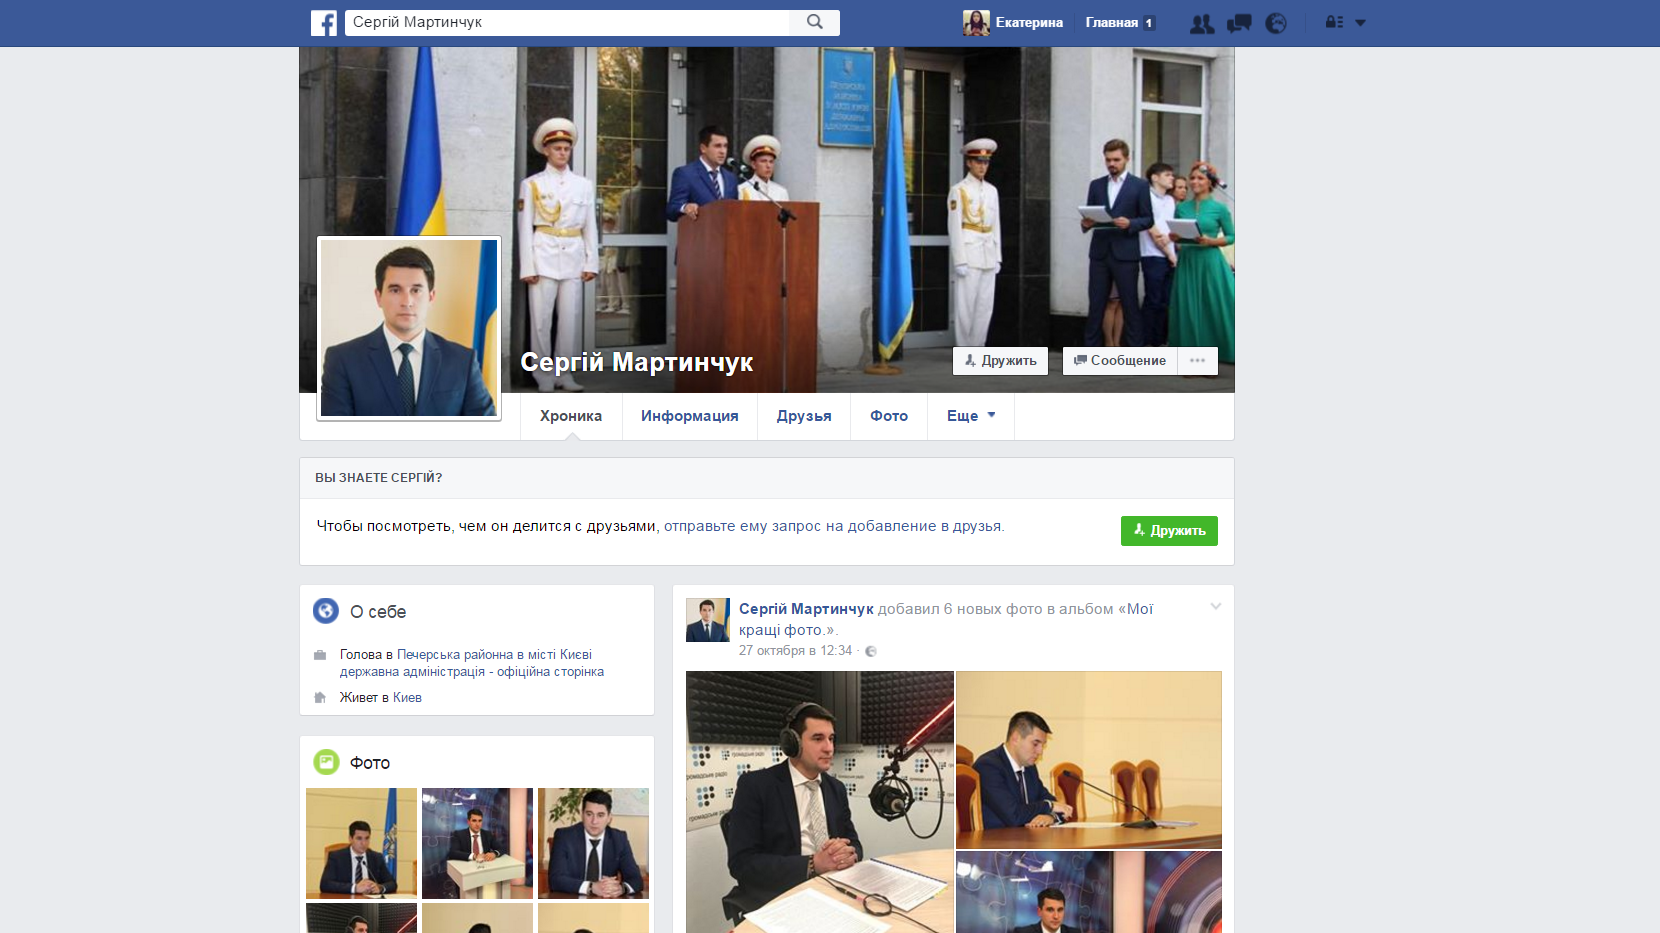Click the briefcase work icon
Viewport: 1660px width, 933px height.
[x=320, y=655]
